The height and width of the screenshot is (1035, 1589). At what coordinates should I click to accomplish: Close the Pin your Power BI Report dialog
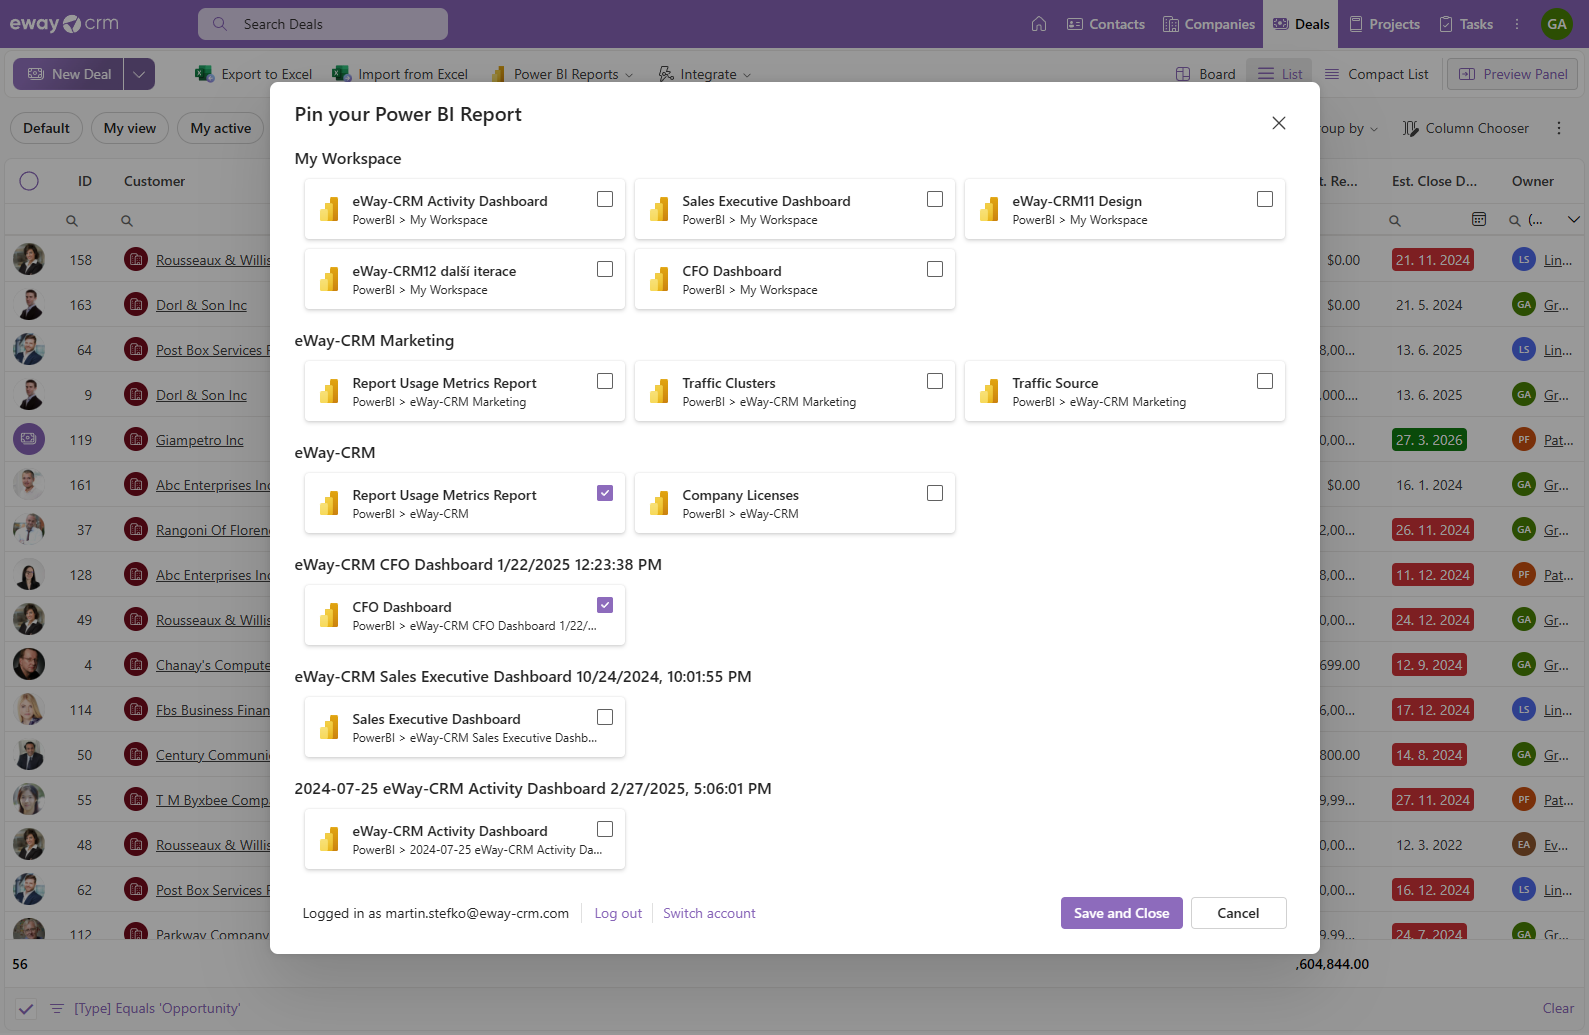tap(1279, 123)
